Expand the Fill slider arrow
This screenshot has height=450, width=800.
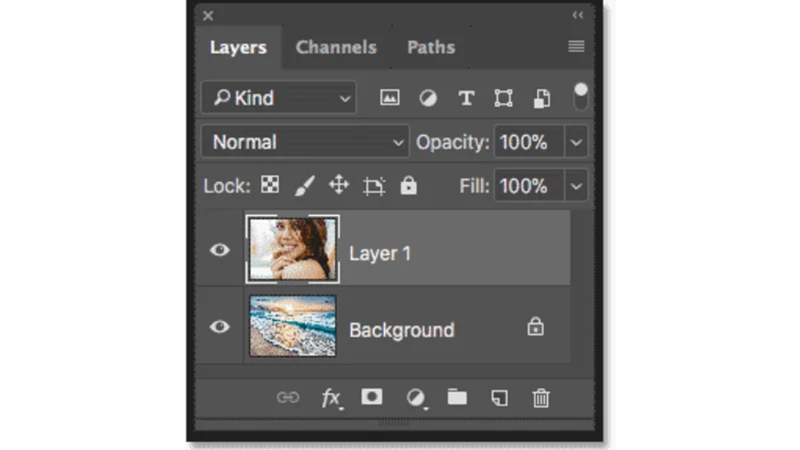click(576, 186)
